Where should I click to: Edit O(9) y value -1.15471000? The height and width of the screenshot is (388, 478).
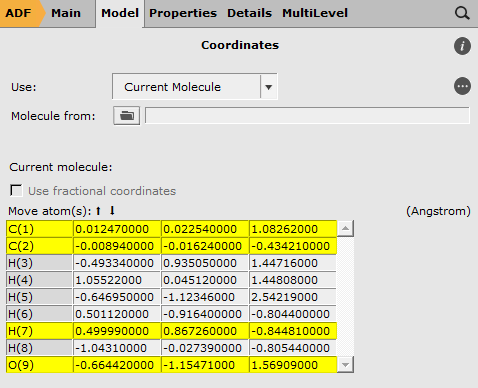pos(205,365)
